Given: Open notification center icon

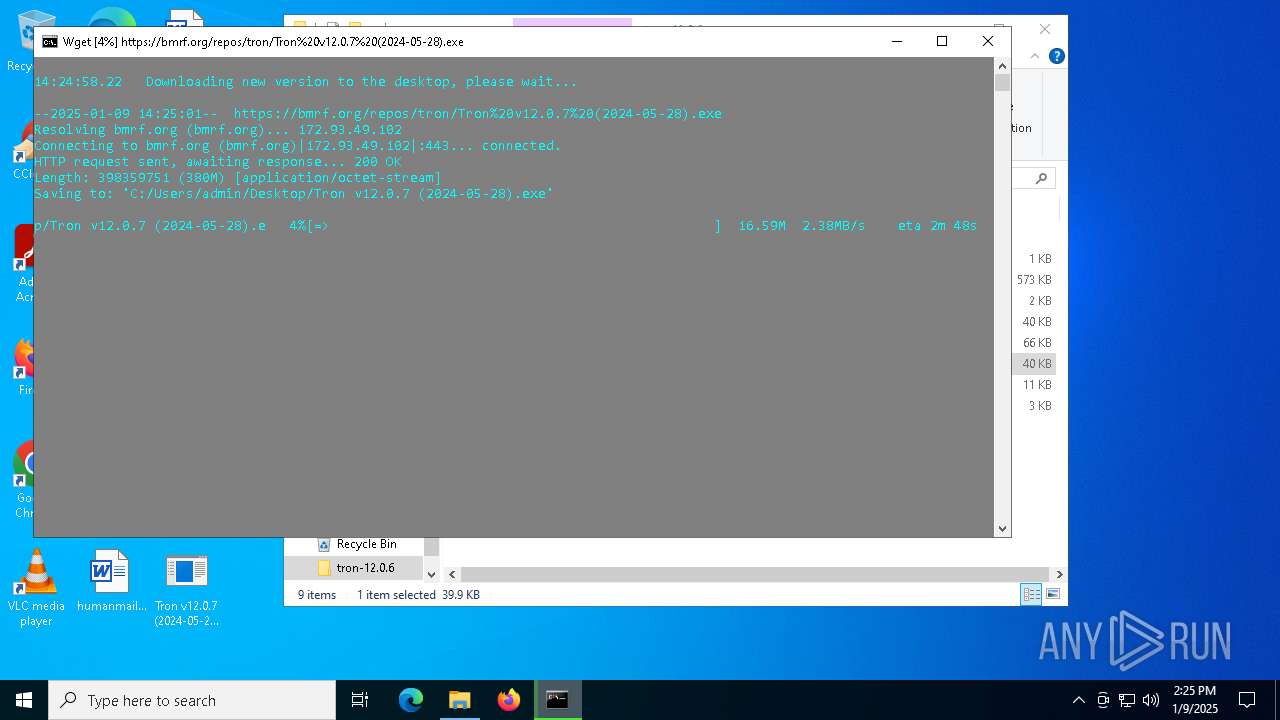Looking at the screenshot, I should 1247,700.
